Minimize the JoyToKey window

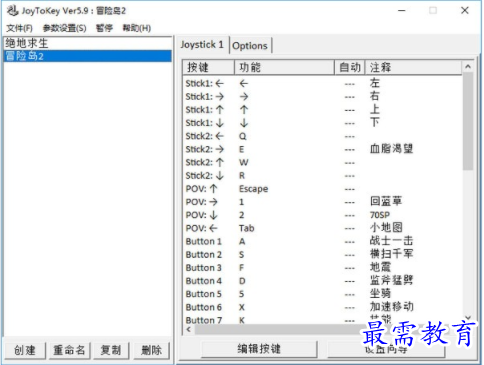point(402,11)
